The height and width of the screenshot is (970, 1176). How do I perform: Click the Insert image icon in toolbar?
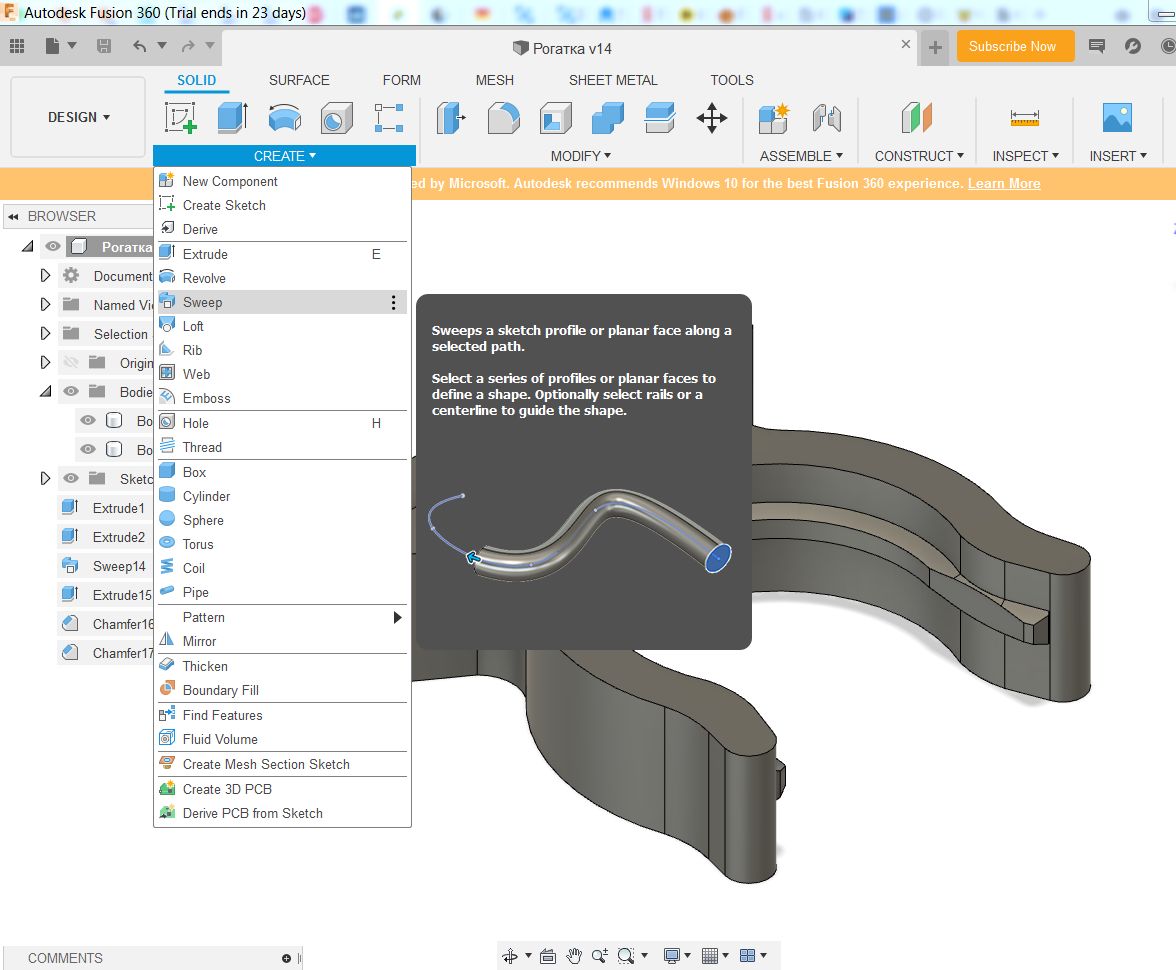click(x=1116, y=118)
